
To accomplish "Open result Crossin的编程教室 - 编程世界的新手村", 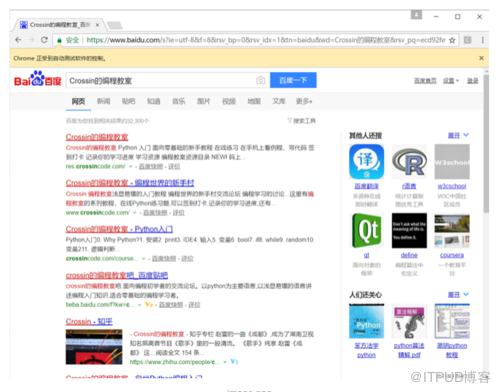I will click(130, 183).
